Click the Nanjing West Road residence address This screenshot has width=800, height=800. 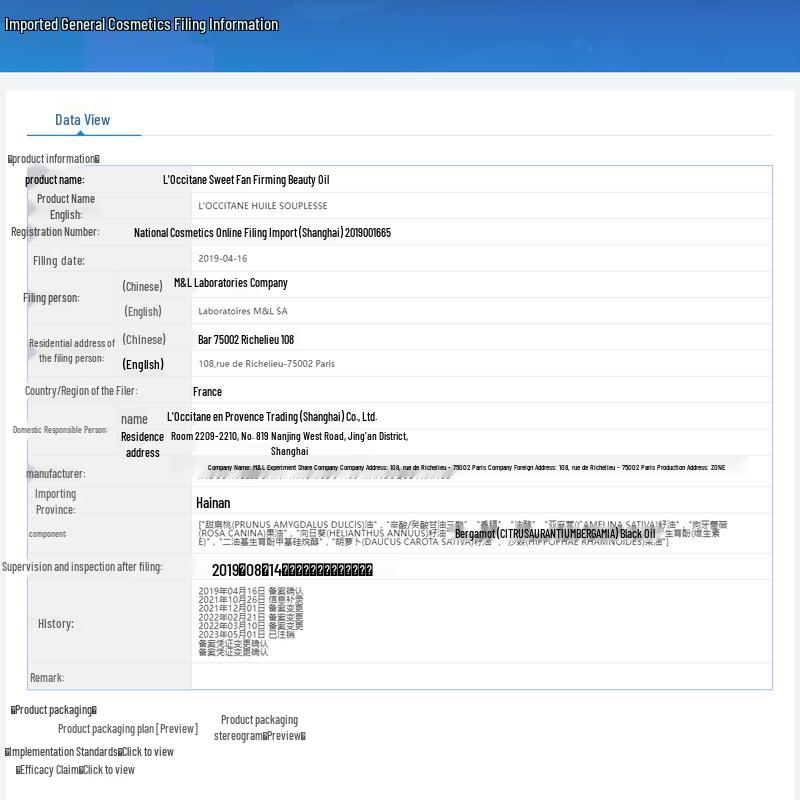[x=289, y=437]
